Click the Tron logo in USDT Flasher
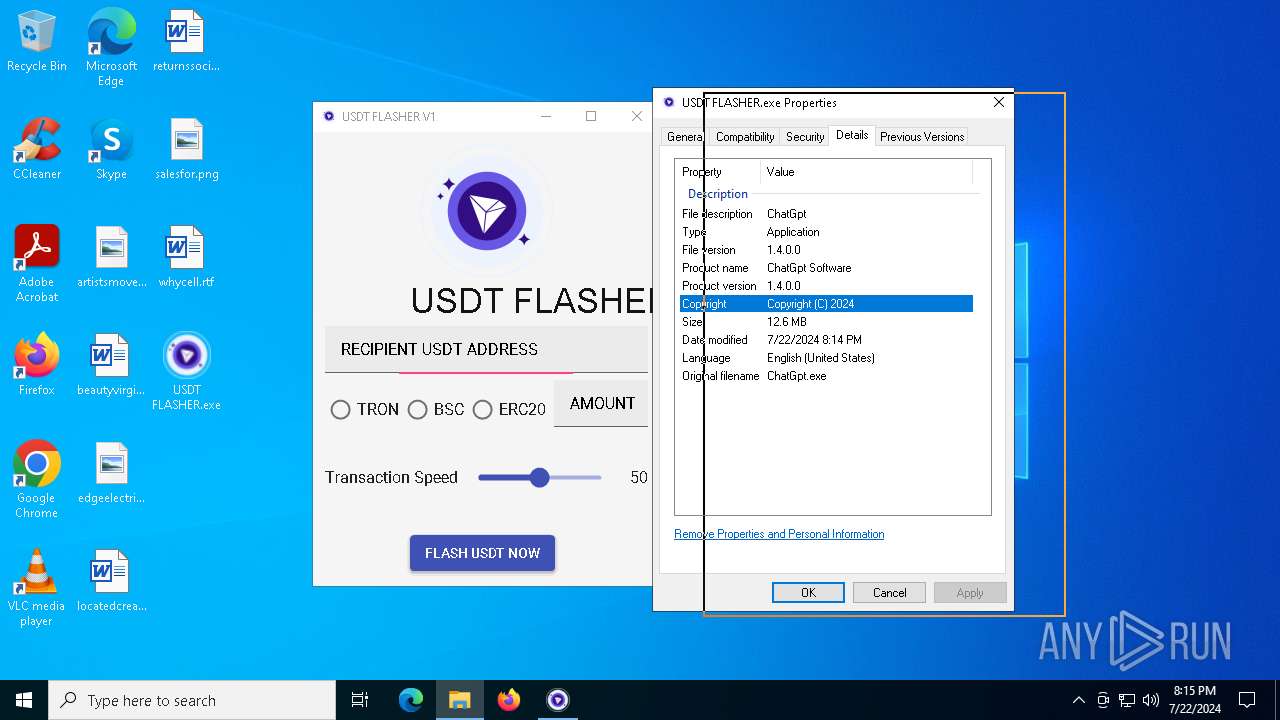 487,211
